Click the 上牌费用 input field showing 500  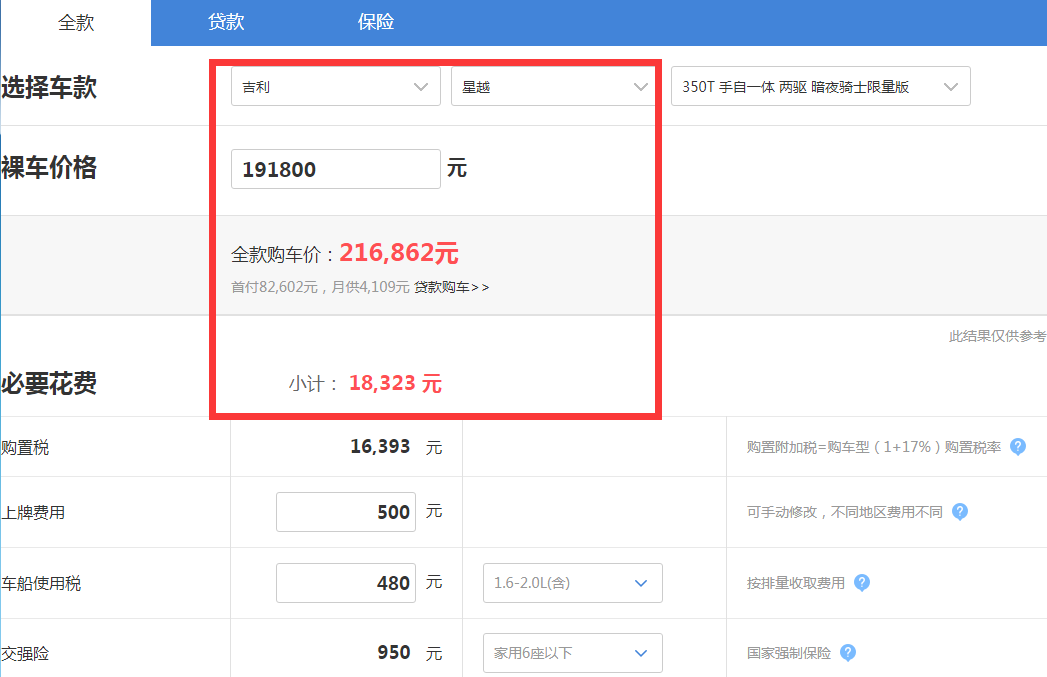click(346, 512)
